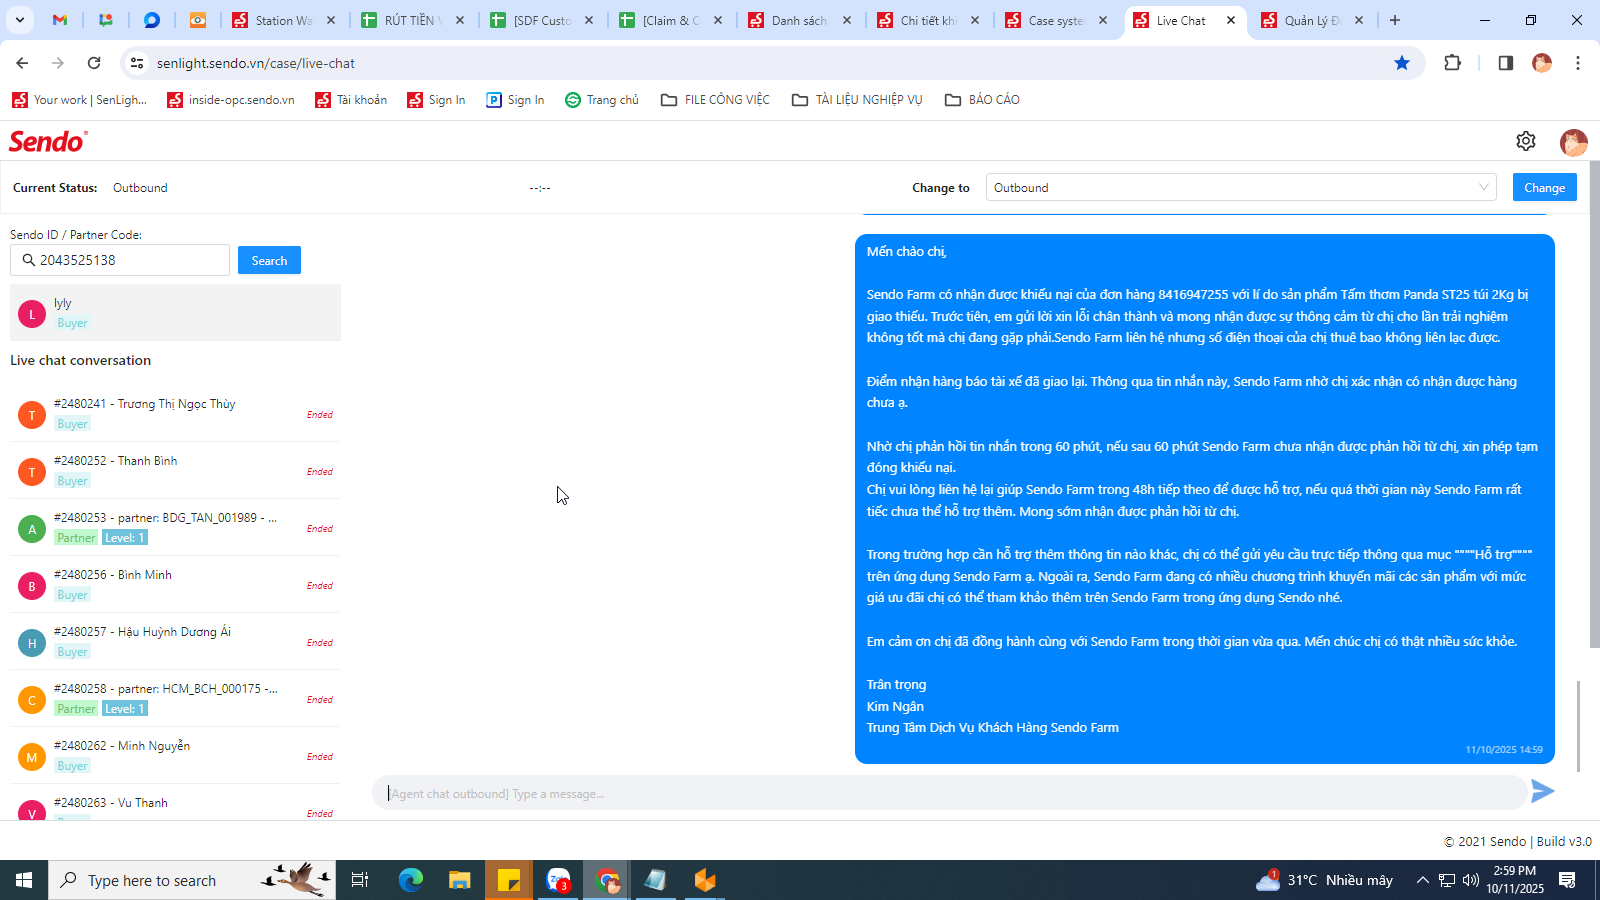This screenshot has height=900, width=1600.
Task: Go back to the previous page
Action: tap(22, 63)
